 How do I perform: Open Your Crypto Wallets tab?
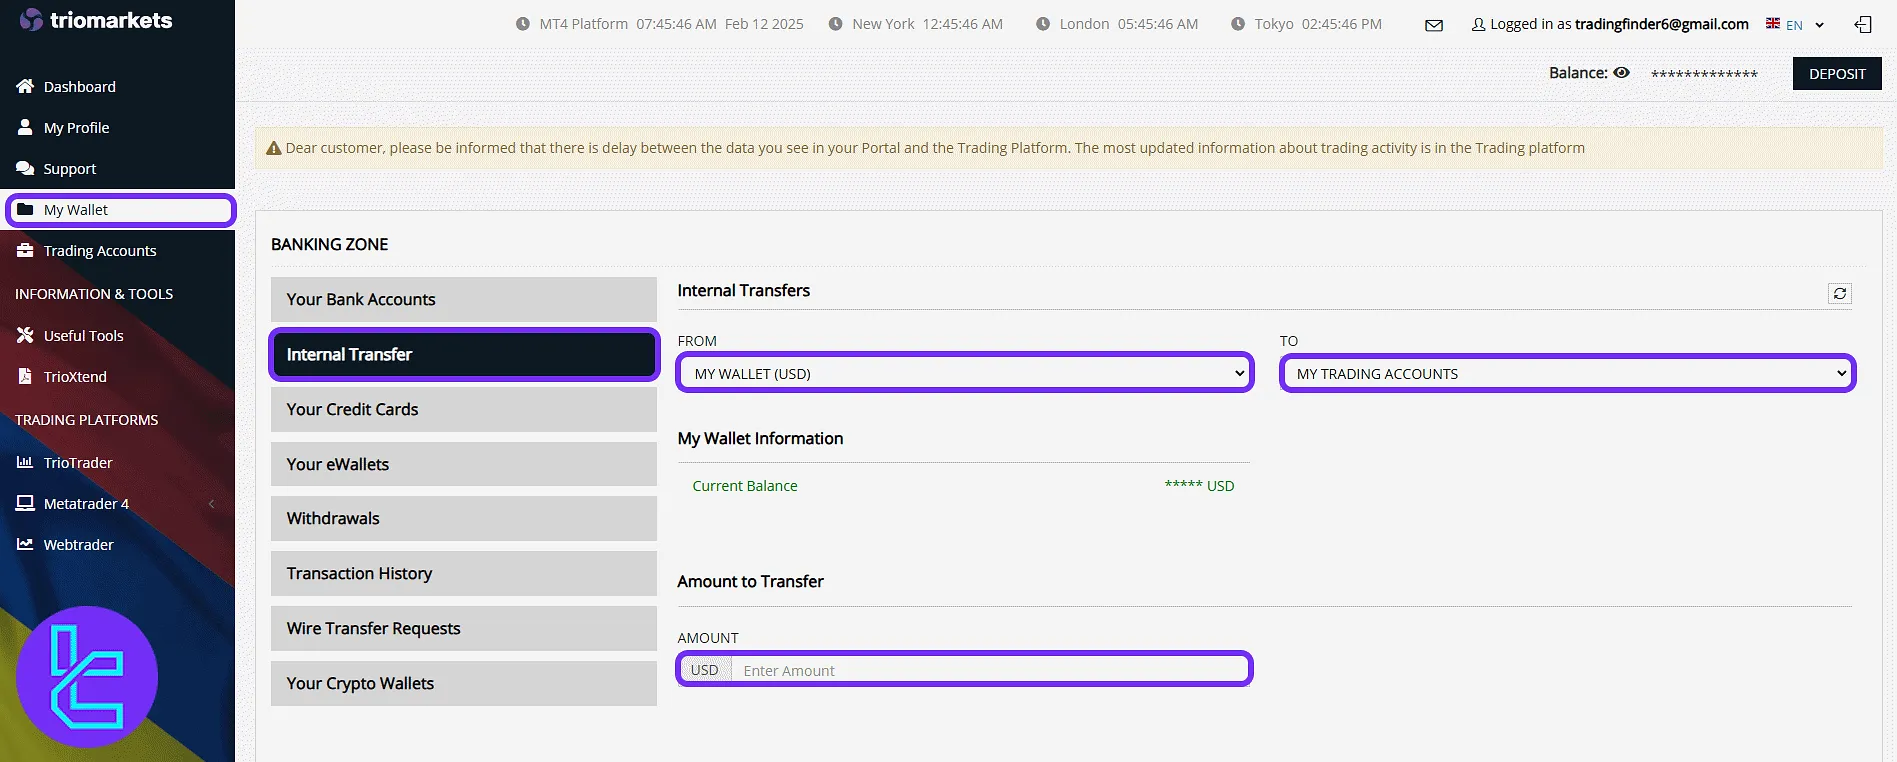click(464, 683)
